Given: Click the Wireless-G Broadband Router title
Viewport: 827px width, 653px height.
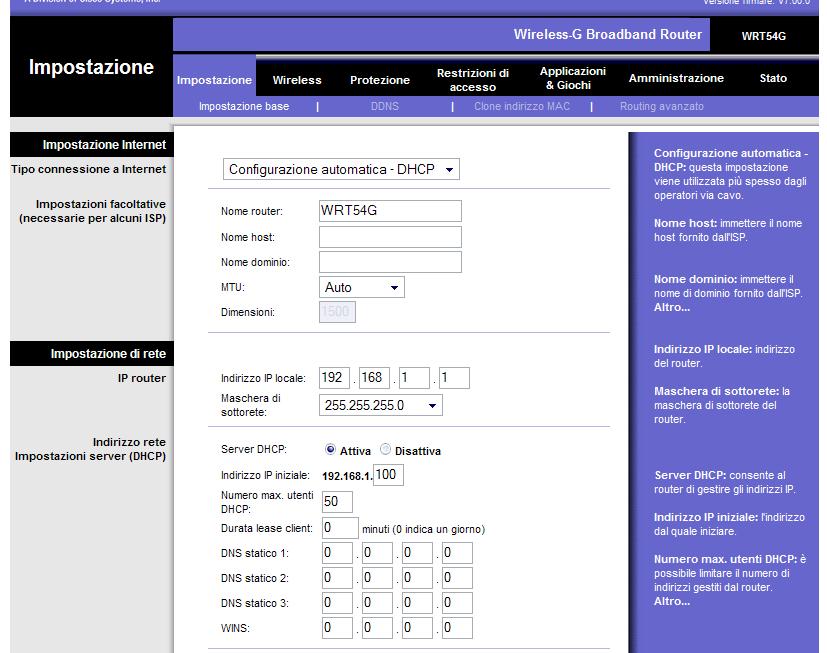Looking at the screenshot, I should (x=608, y=34).
